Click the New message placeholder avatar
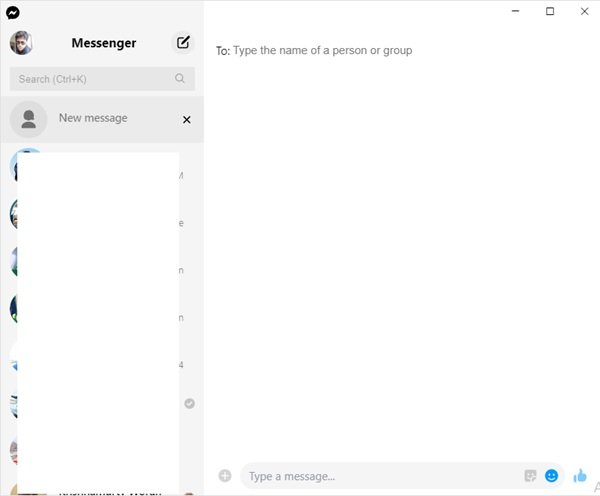600x496 pixels. click(28, 119)
